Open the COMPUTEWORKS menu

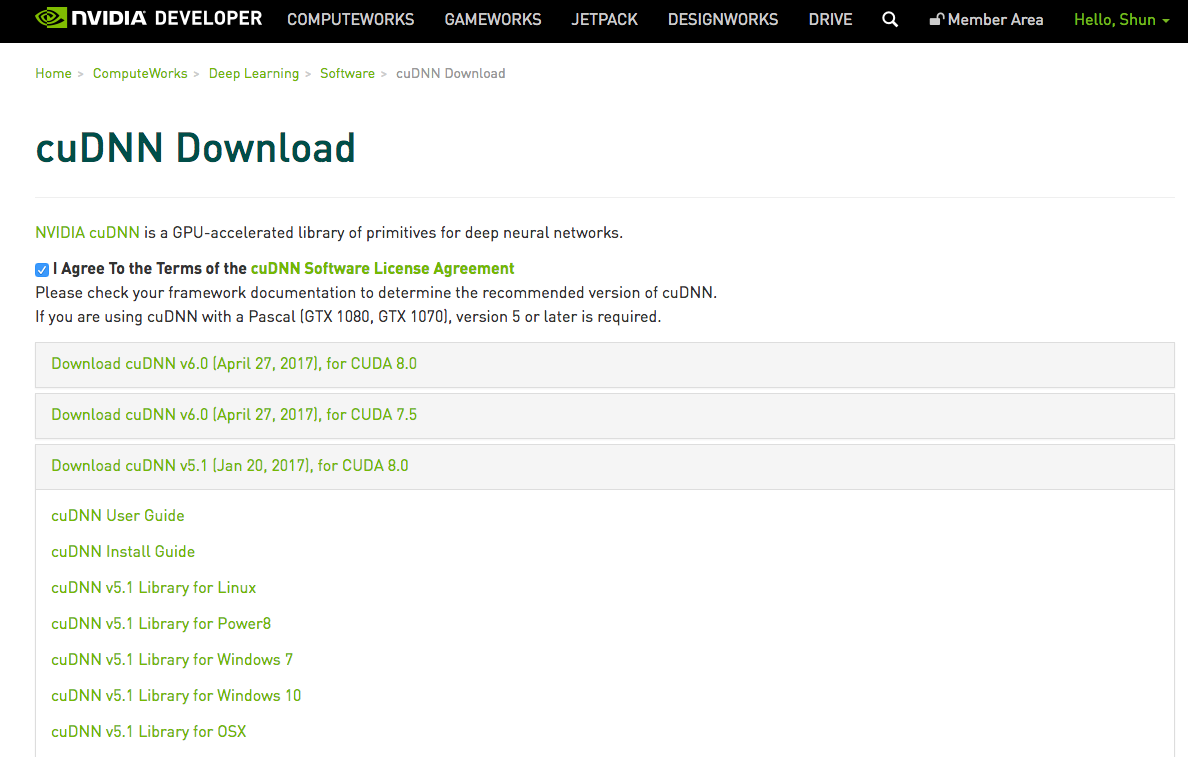point(351,20)
